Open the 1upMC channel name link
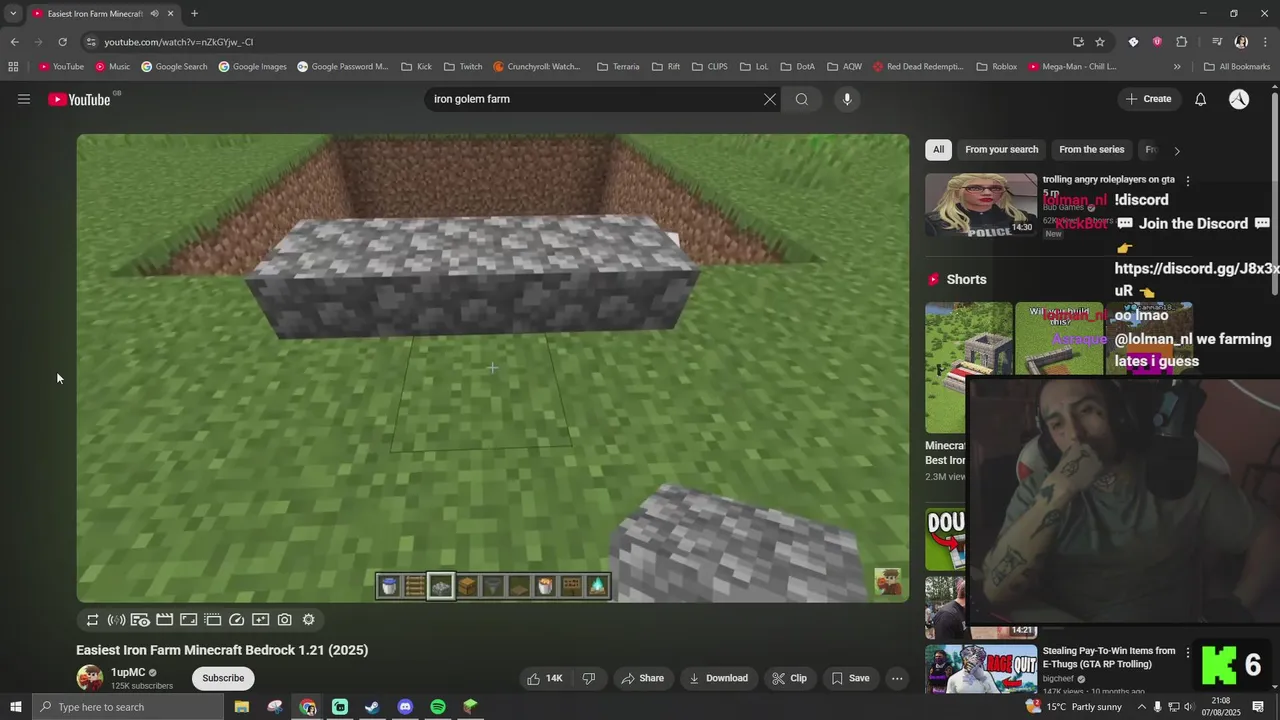 click(128, 673)
